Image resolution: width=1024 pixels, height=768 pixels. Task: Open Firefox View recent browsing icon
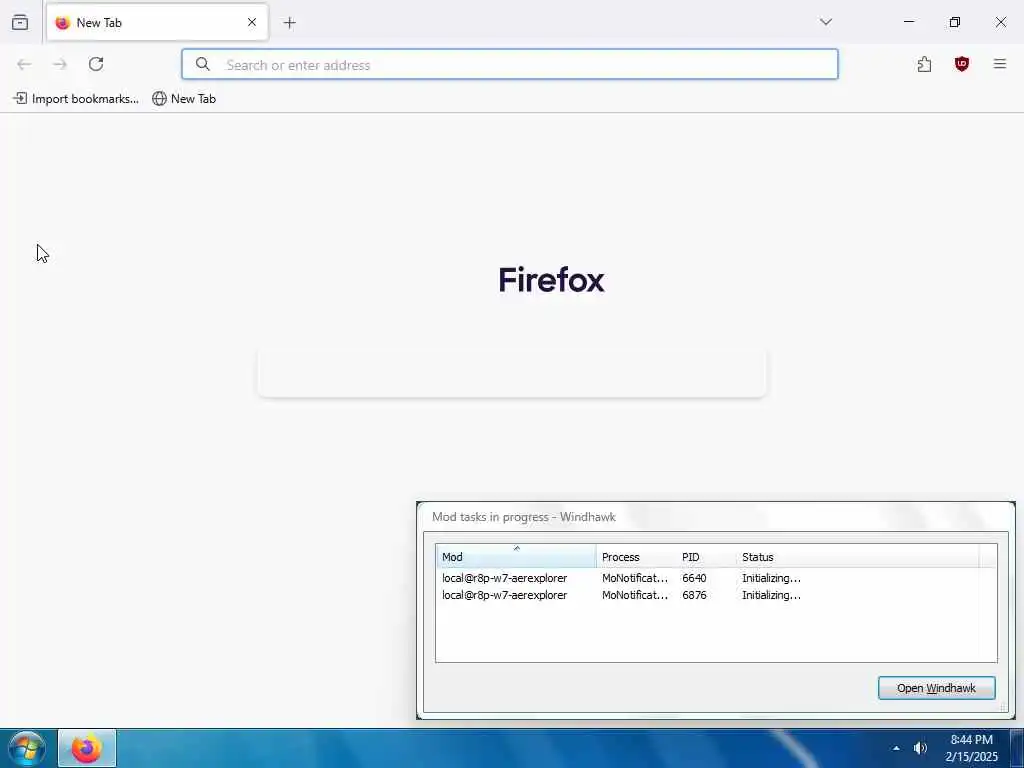pyautogui.click(x=20, y=23)
